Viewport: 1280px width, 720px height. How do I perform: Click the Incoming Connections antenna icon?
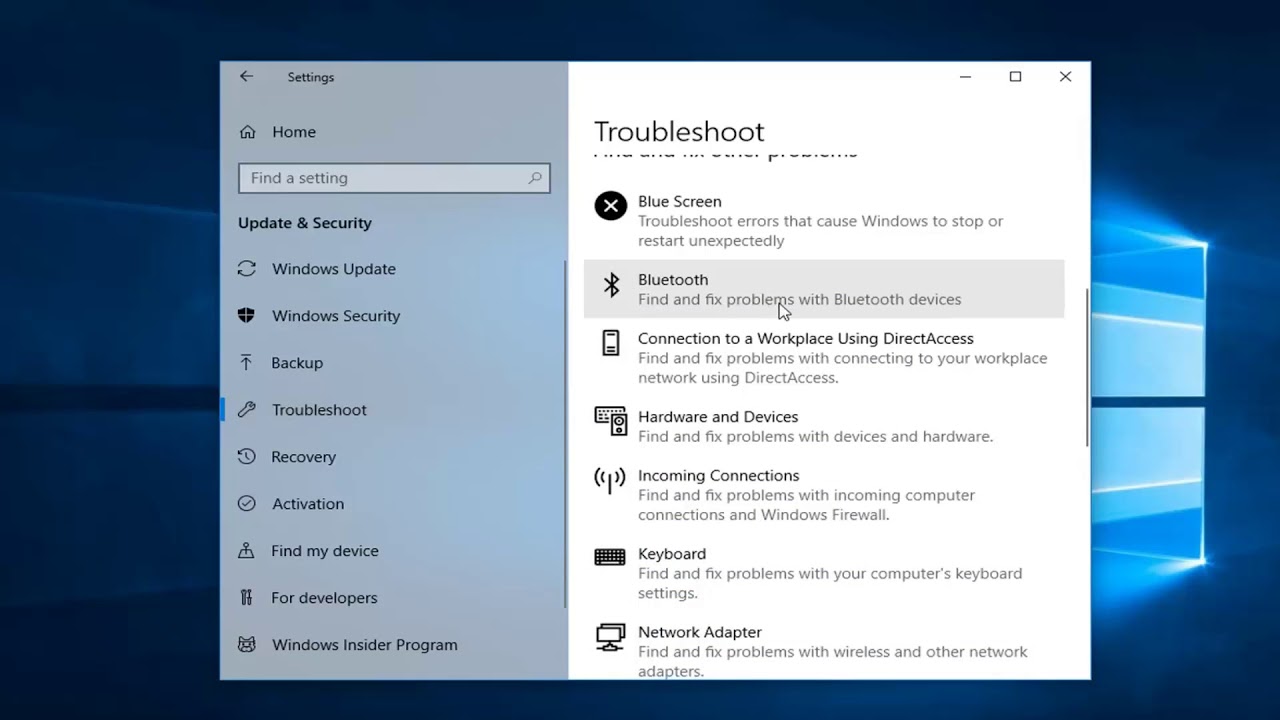click(x=610, y=481)
